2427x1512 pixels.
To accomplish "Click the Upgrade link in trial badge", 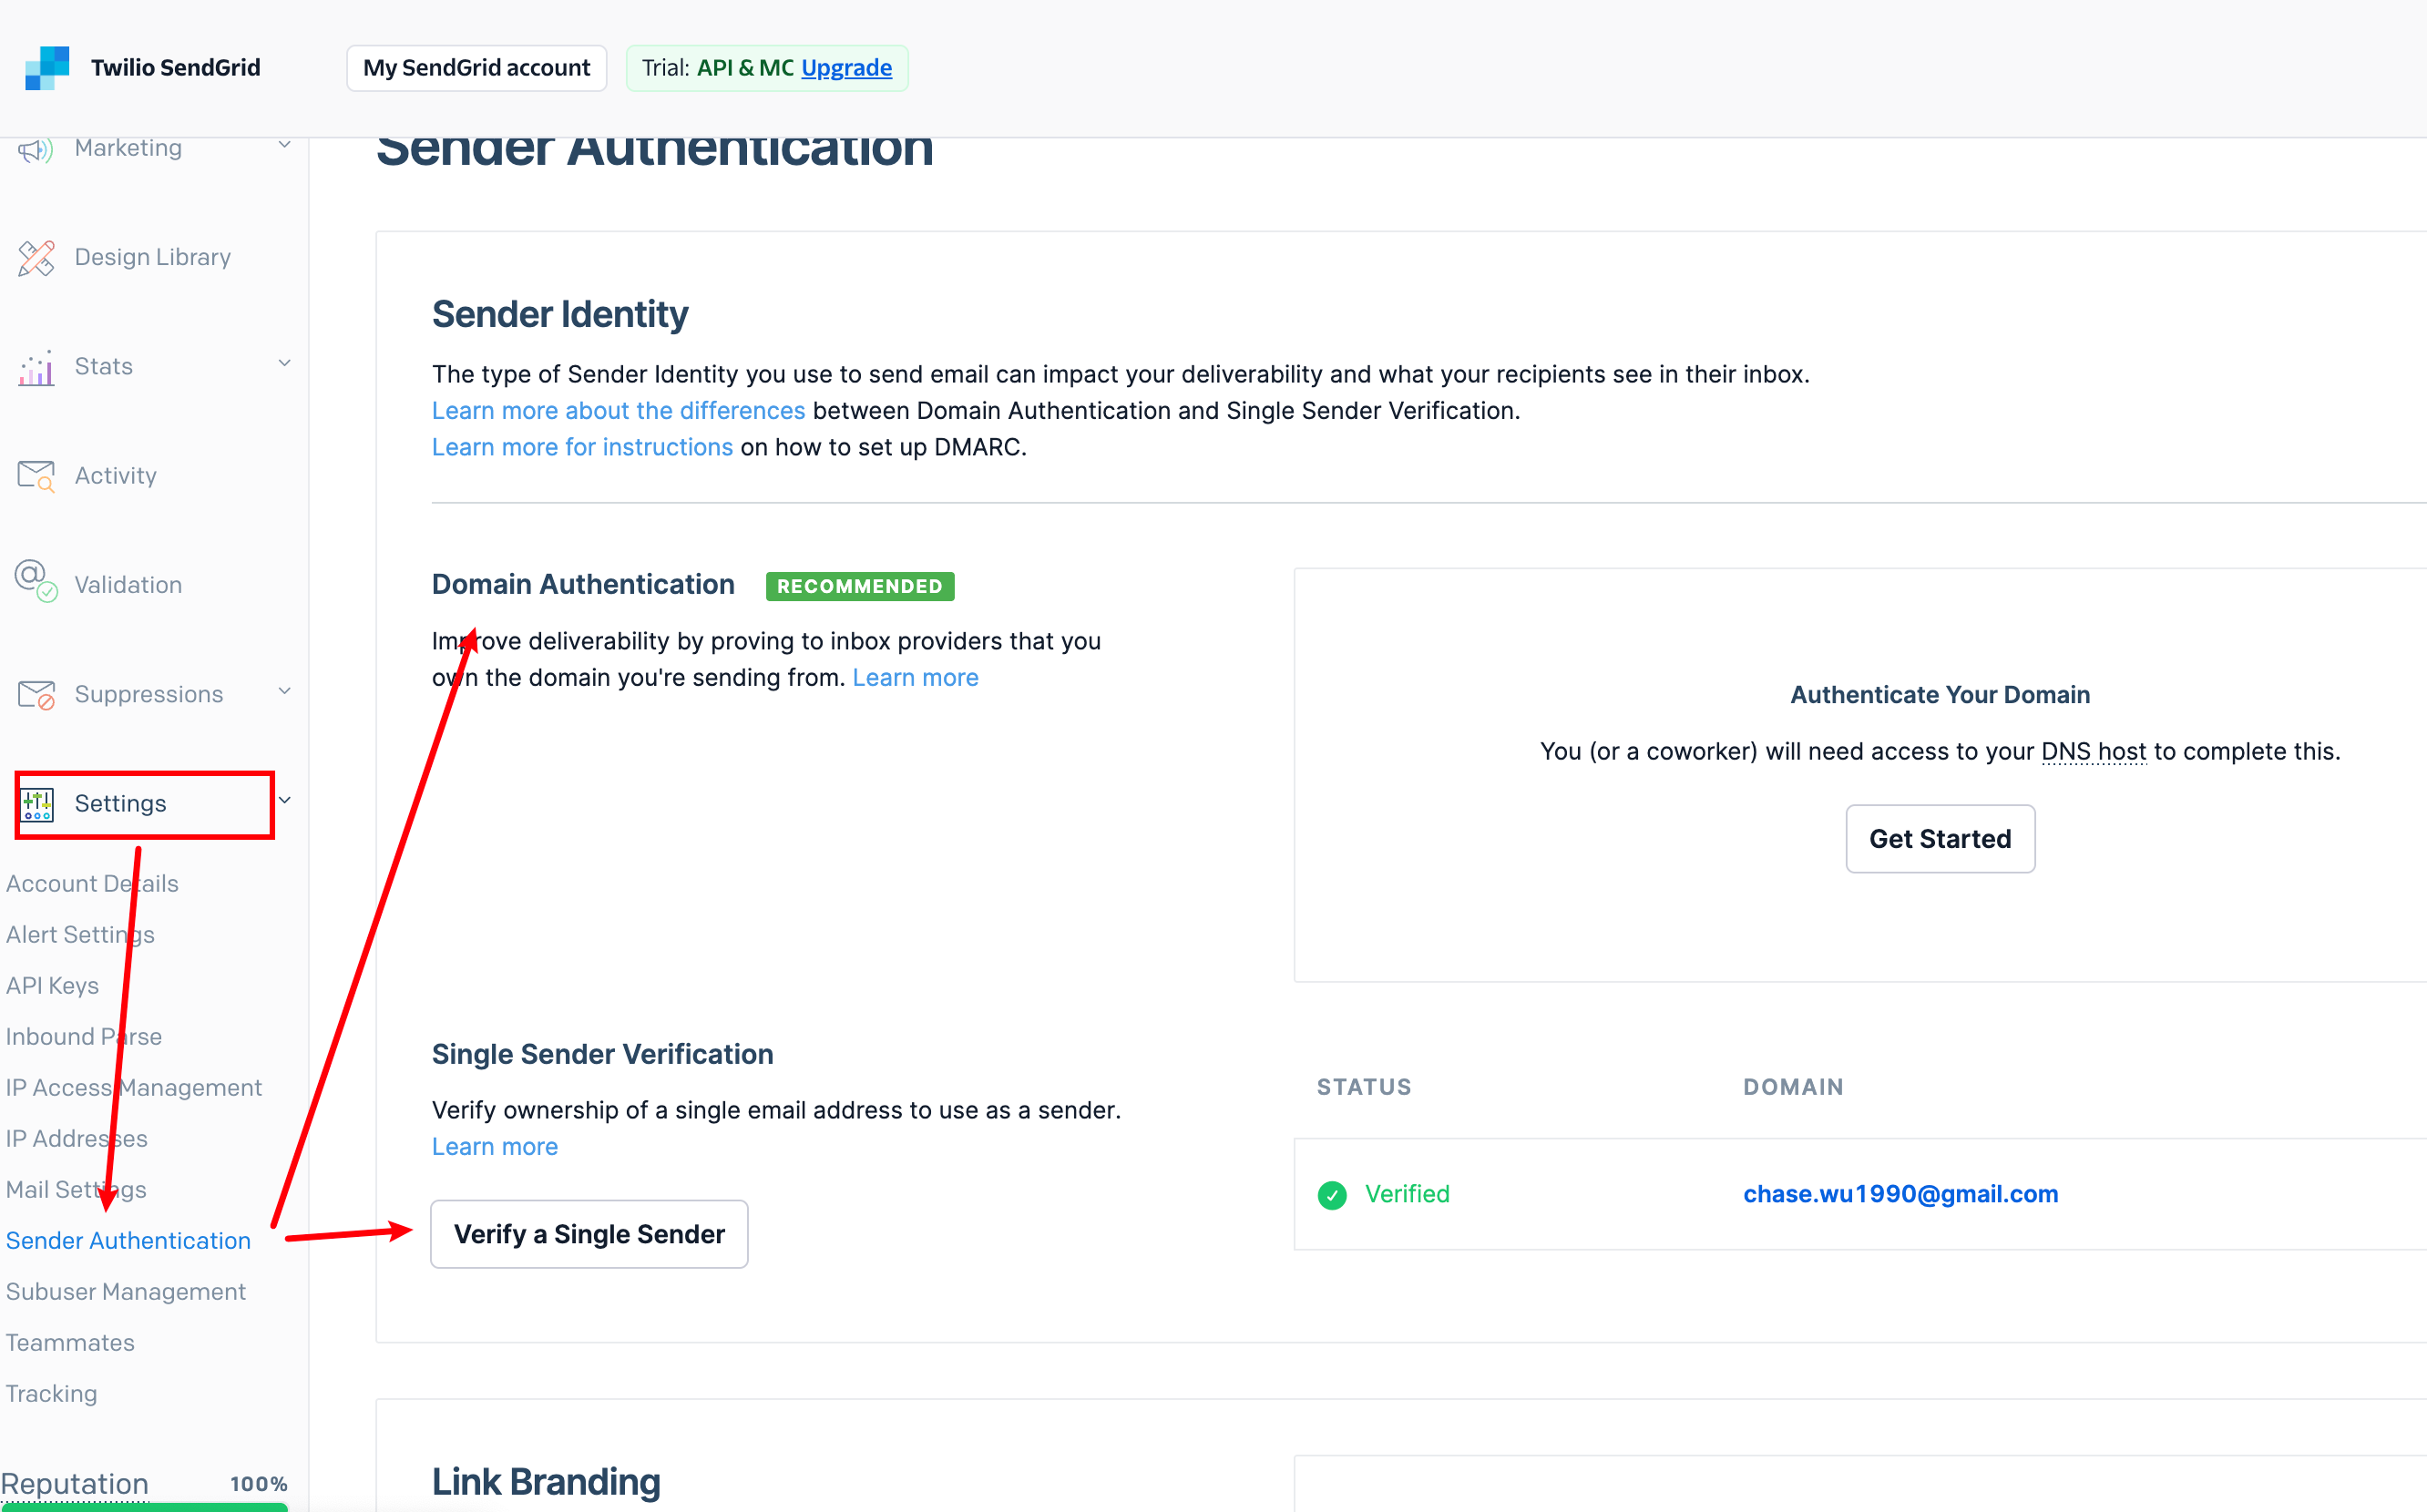I will (x=847, y=68).
